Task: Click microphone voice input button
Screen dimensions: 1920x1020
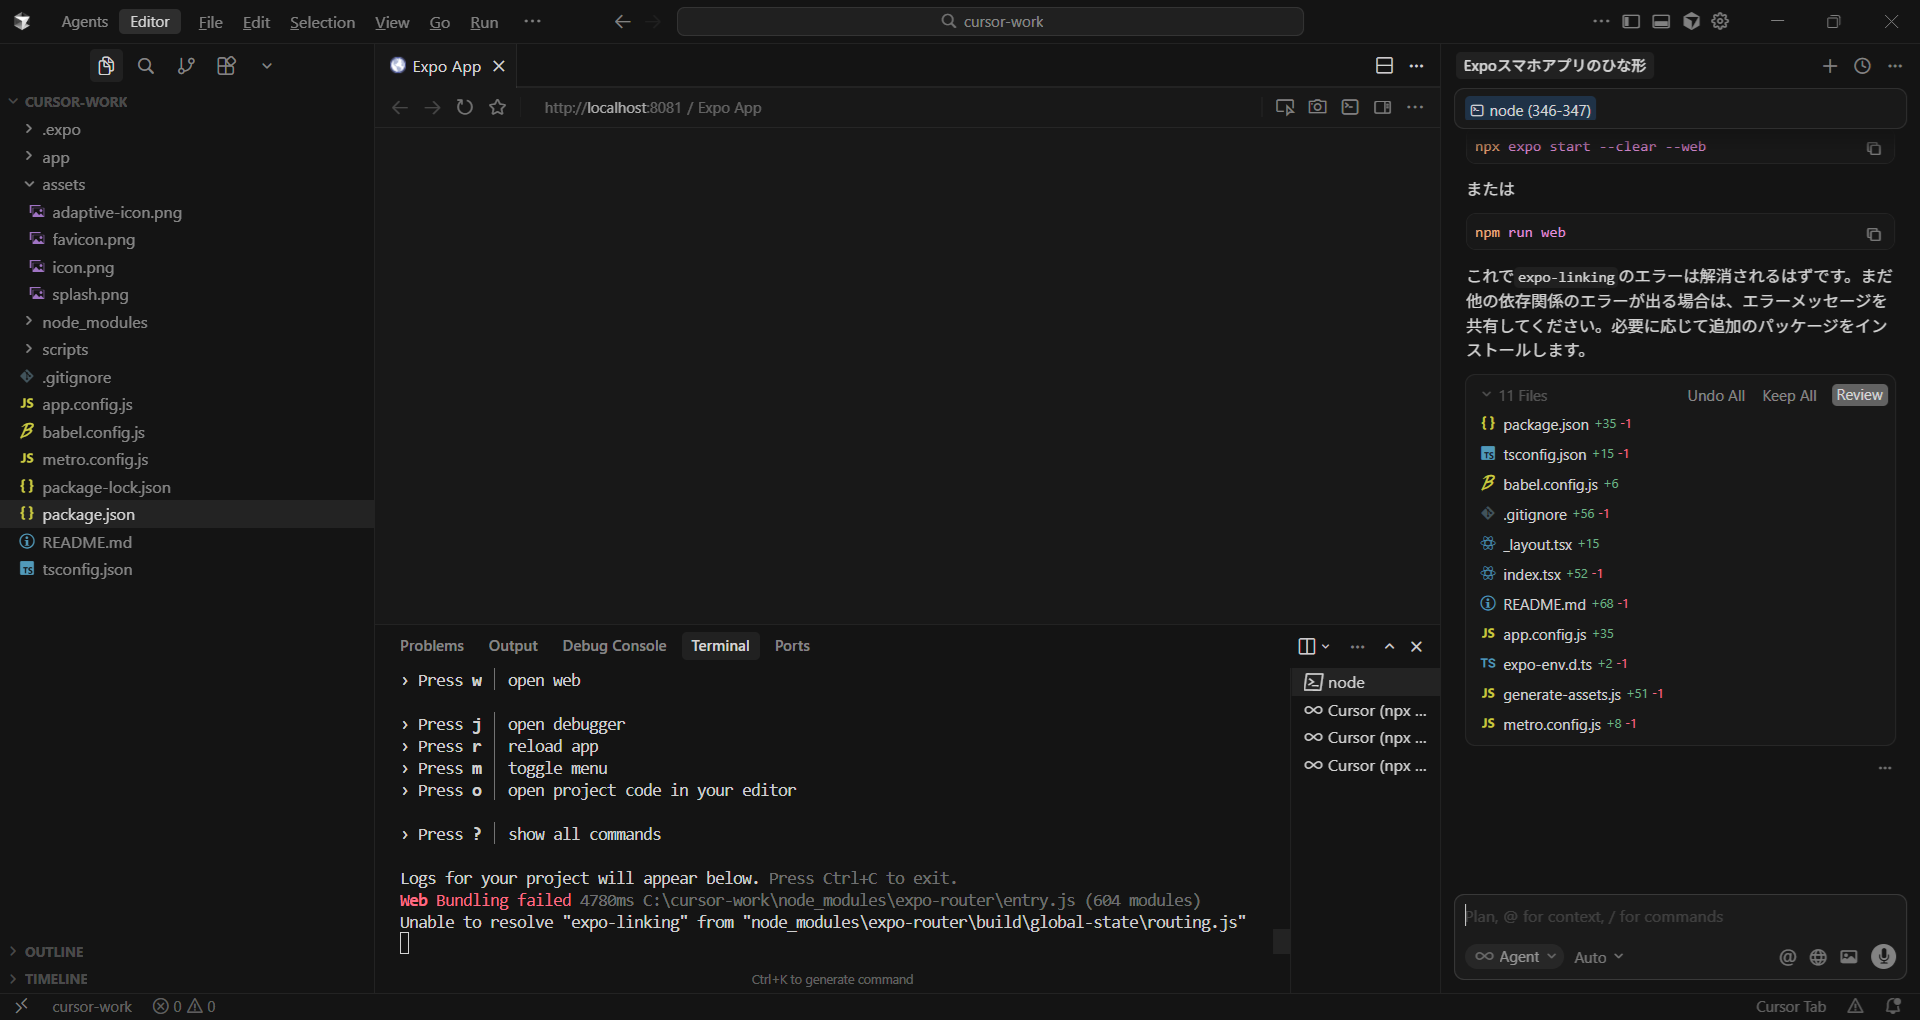Action: 1883,957
